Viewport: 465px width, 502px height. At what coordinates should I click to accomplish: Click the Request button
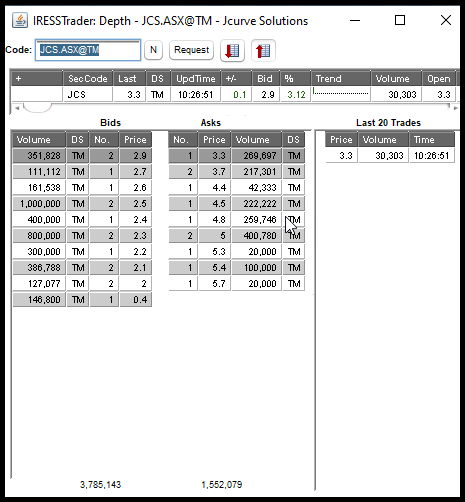point(191,50)
